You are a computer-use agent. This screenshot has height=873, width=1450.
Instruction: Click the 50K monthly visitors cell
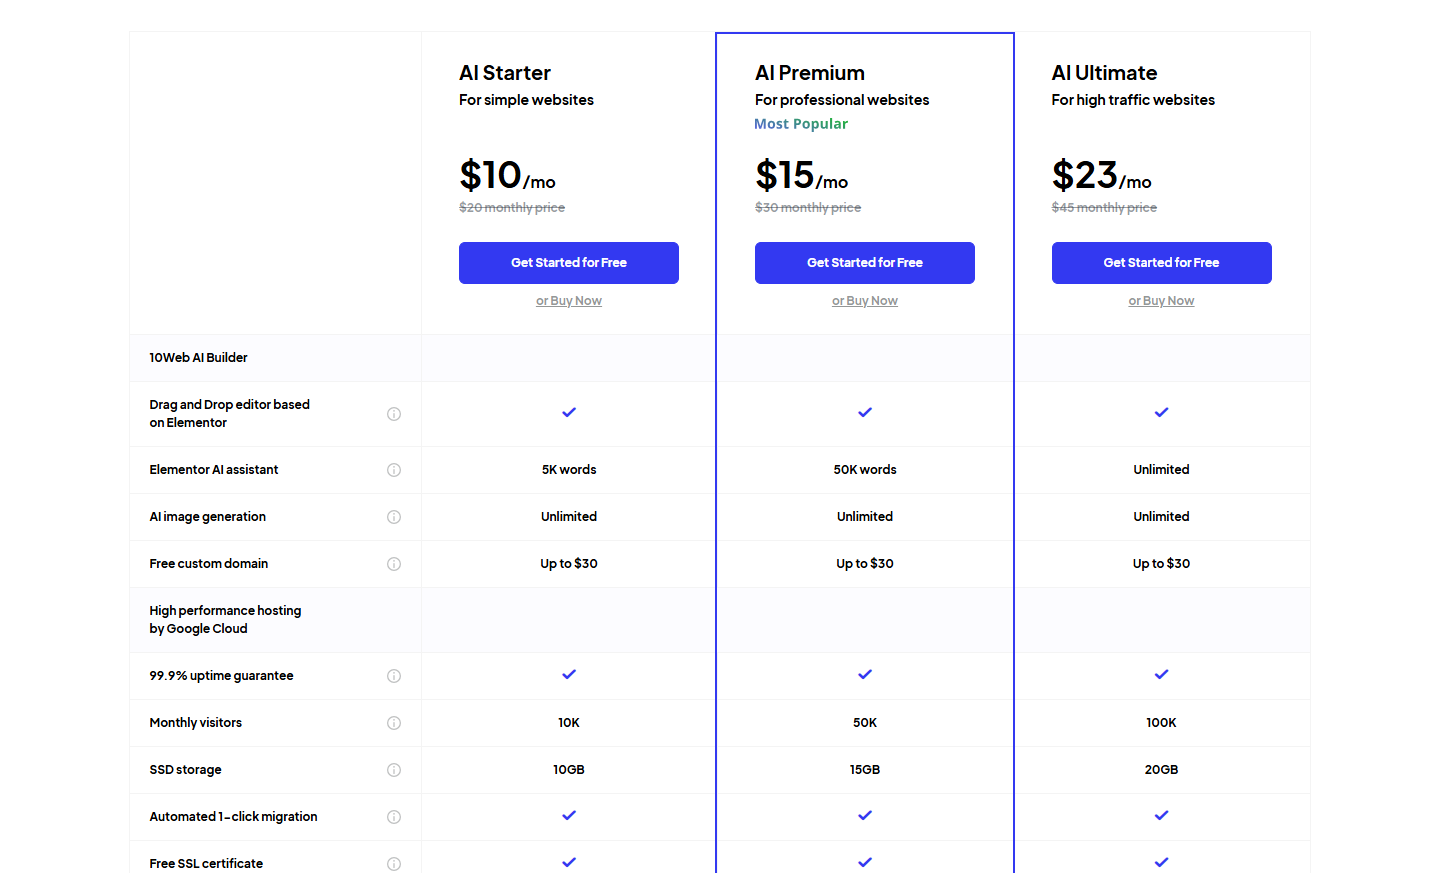click(865, 723)
